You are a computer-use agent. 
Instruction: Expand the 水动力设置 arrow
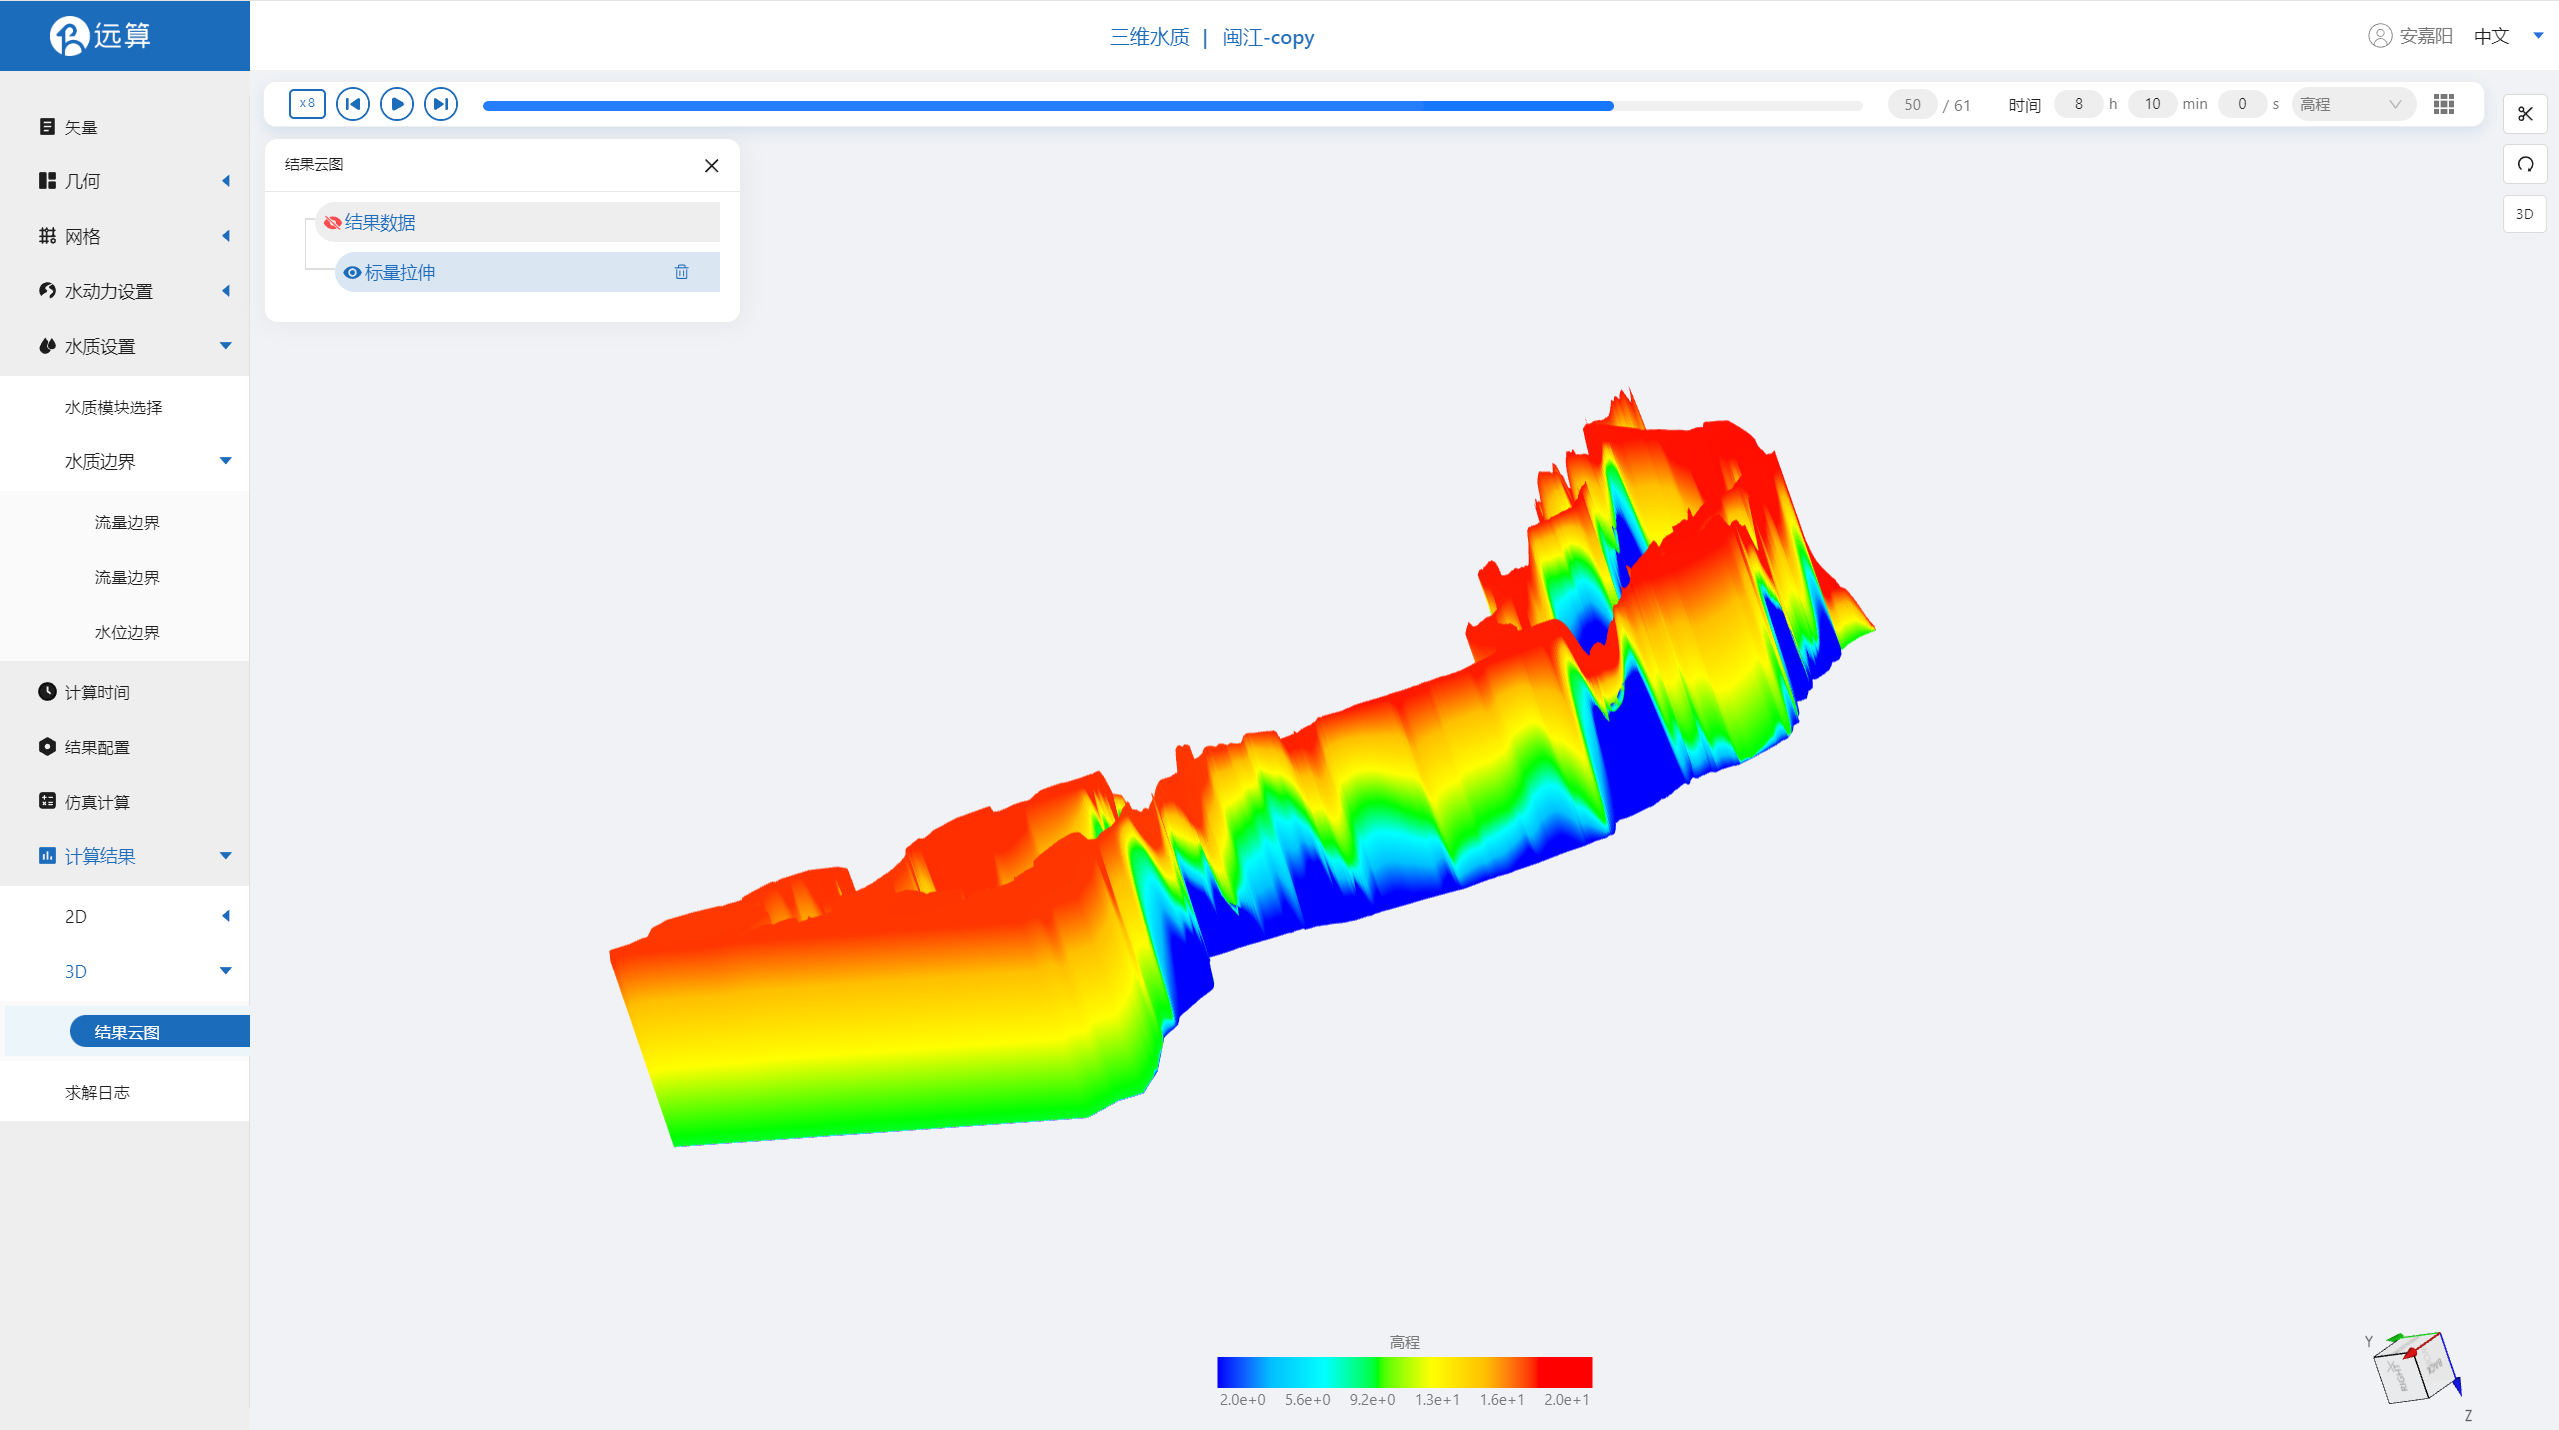coord(226,291)
